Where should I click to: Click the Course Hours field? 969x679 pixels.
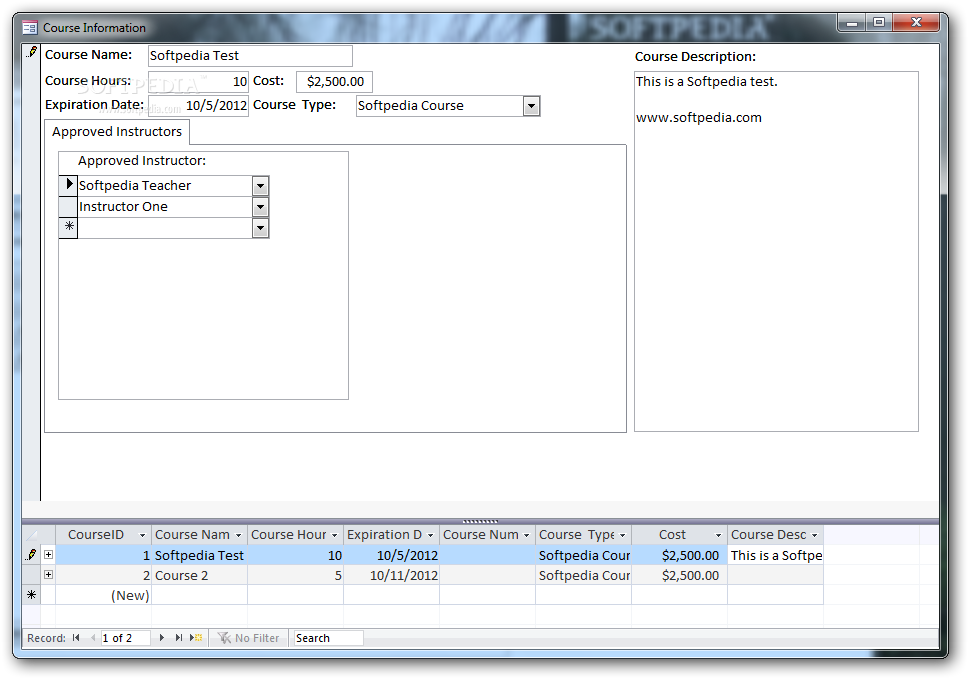(x=198, y=82)
